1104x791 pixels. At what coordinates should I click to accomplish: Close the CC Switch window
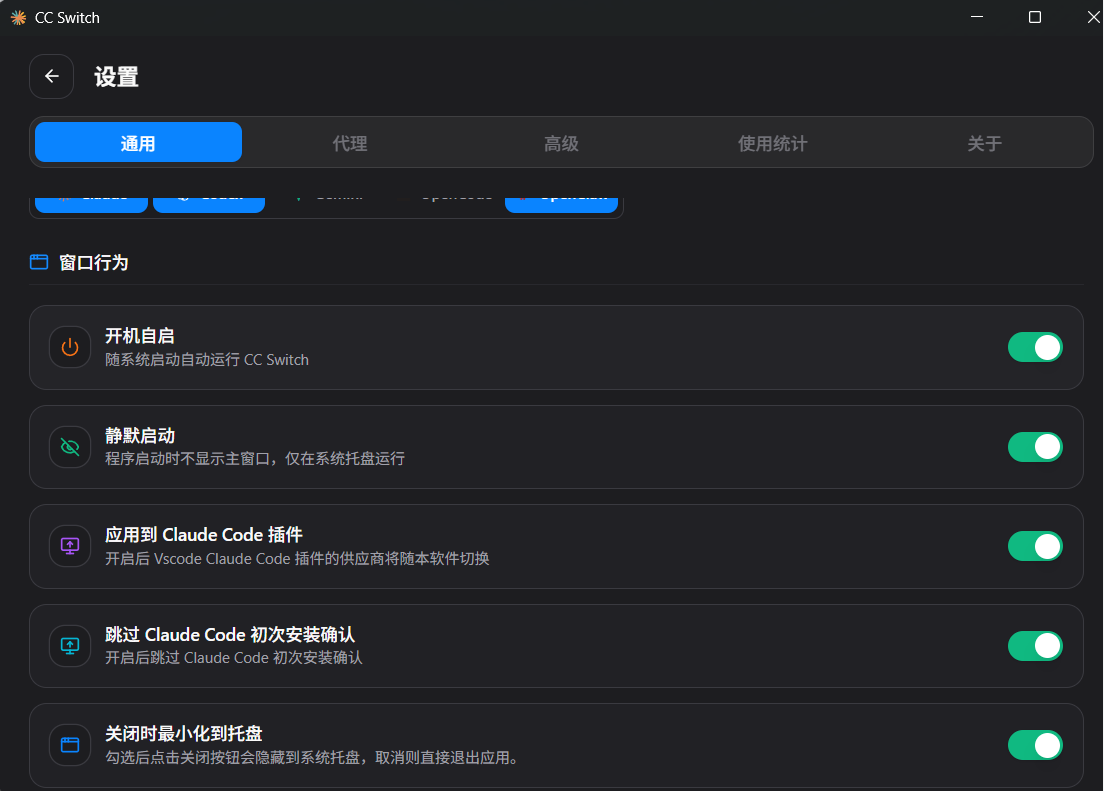[1093, 17]
